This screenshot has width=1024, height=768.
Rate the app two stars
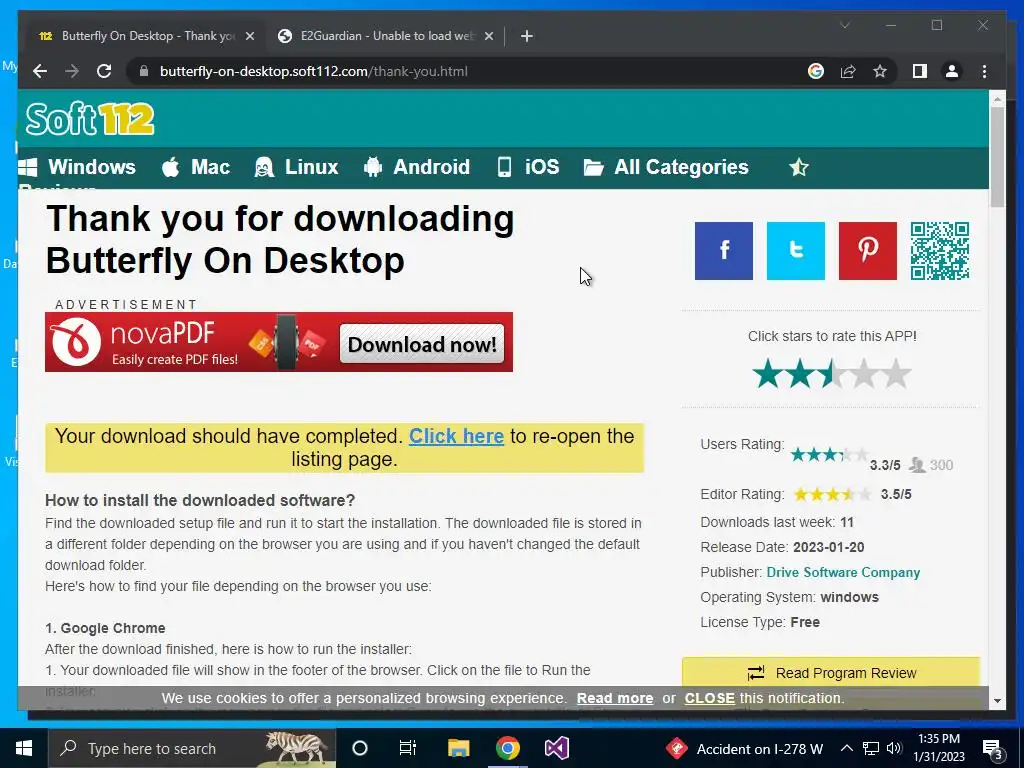pyautogui.click(x=800, y=374)
